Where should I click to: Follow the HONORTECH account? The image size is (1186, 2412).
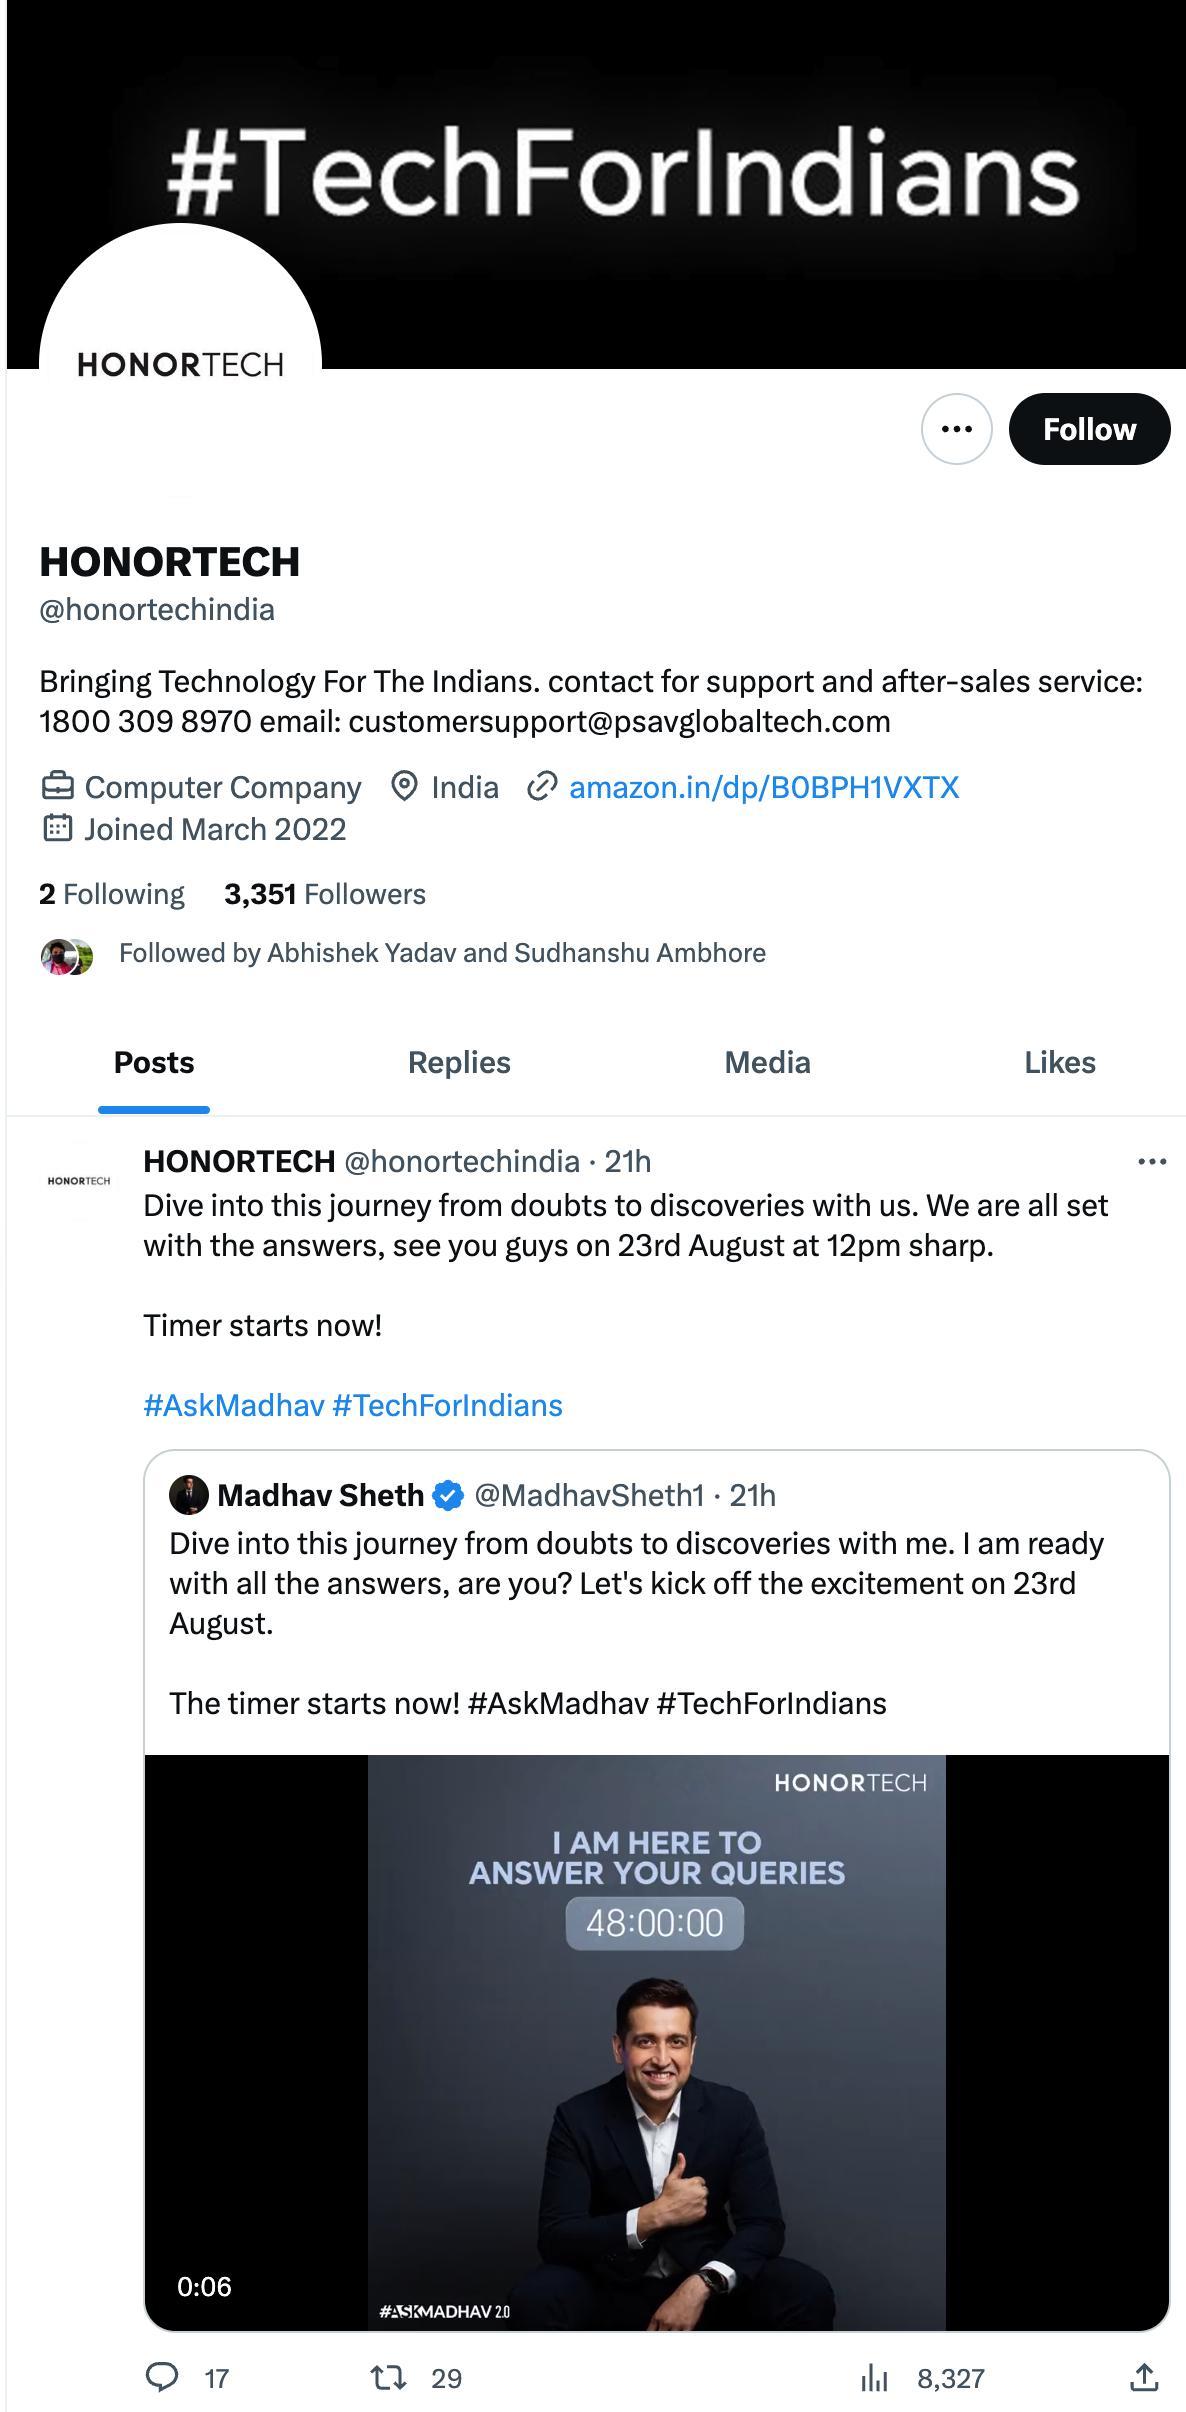[x=1089, y=429]
